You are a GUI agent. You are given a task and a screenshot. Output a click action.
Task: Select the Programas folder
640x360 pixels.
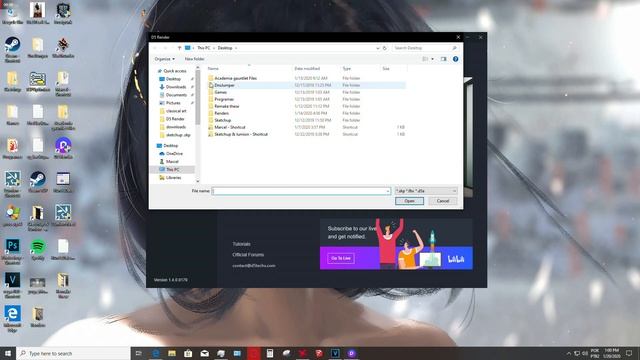coord(224,99)
